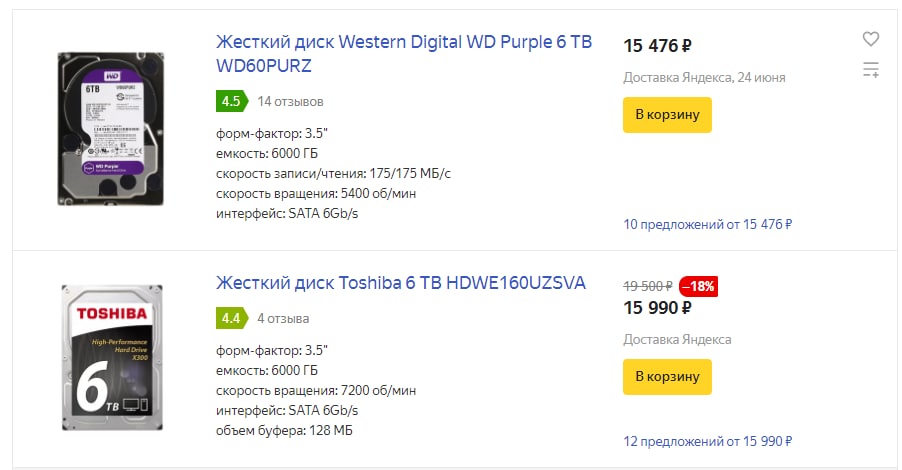Click the red −18% discount badge
Screen dimensions: 902x470
[x=698, y=286]
